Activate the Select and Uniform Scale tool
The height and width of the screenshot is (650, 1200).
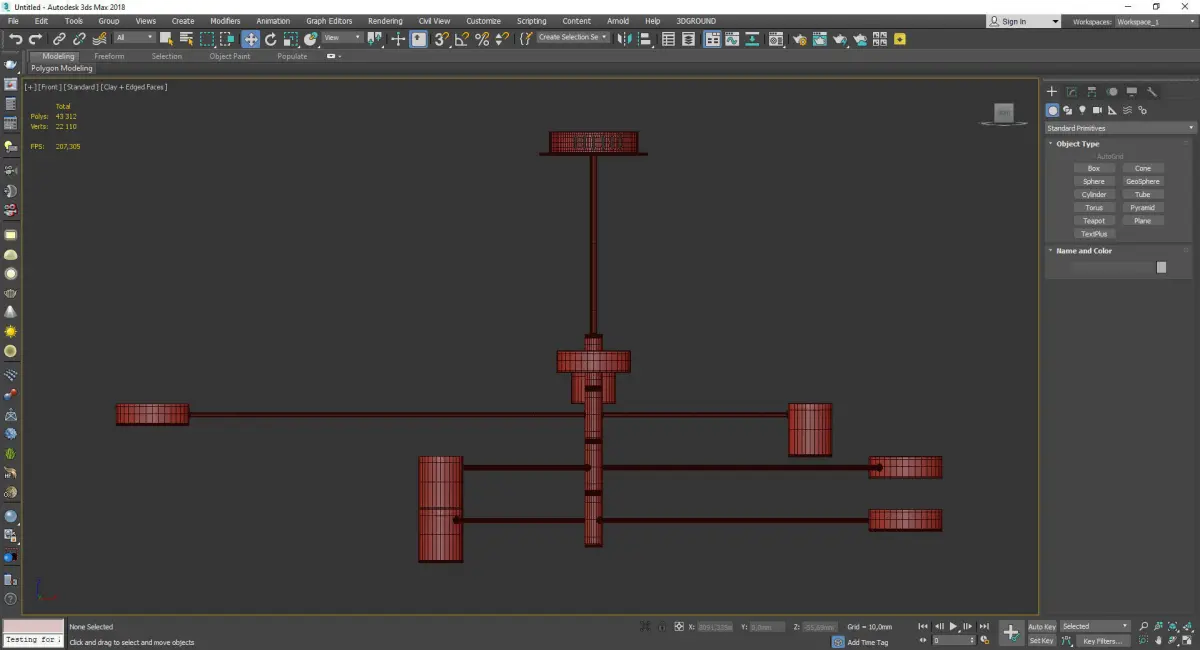click(x=290, y=39)
